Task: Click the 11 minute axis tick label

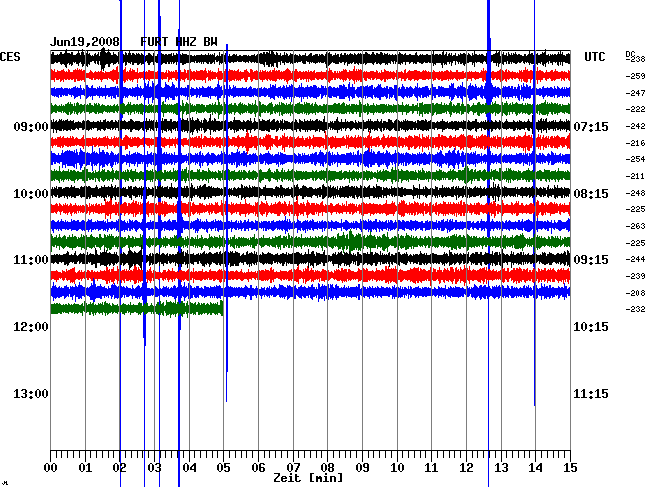Action: (x=431, y=468)
